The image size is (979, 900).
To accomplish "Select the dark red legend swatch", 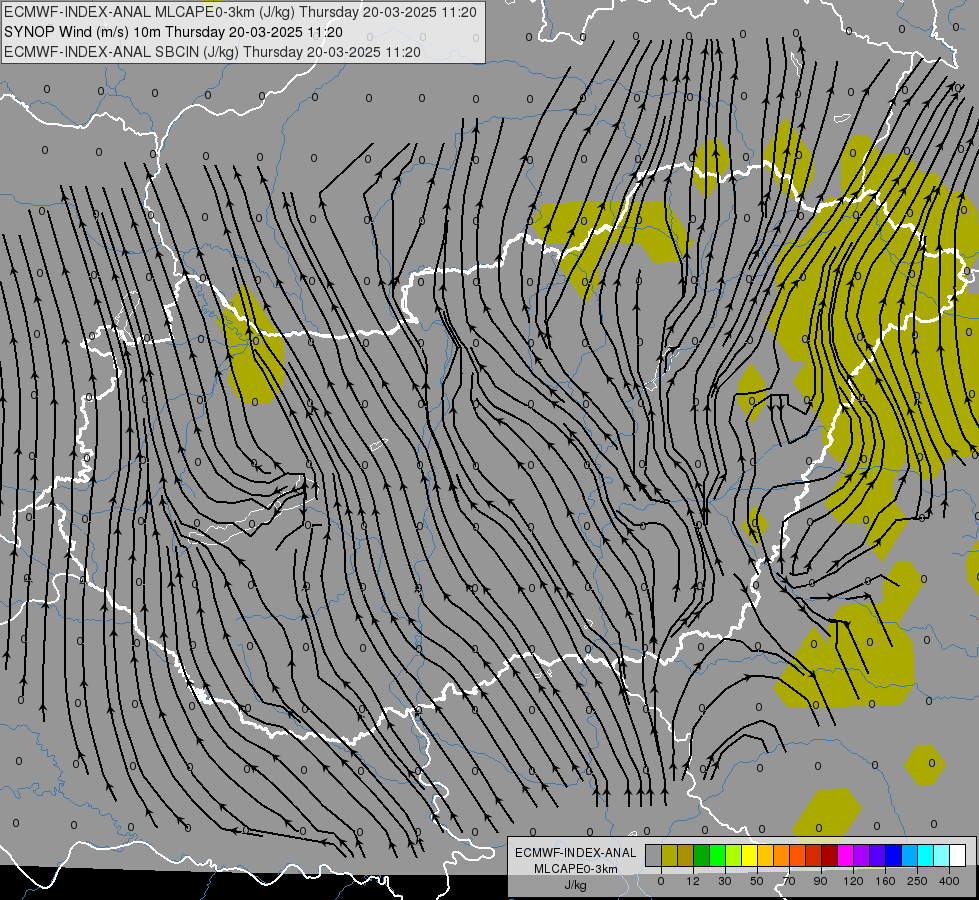I will coord(830,855).
